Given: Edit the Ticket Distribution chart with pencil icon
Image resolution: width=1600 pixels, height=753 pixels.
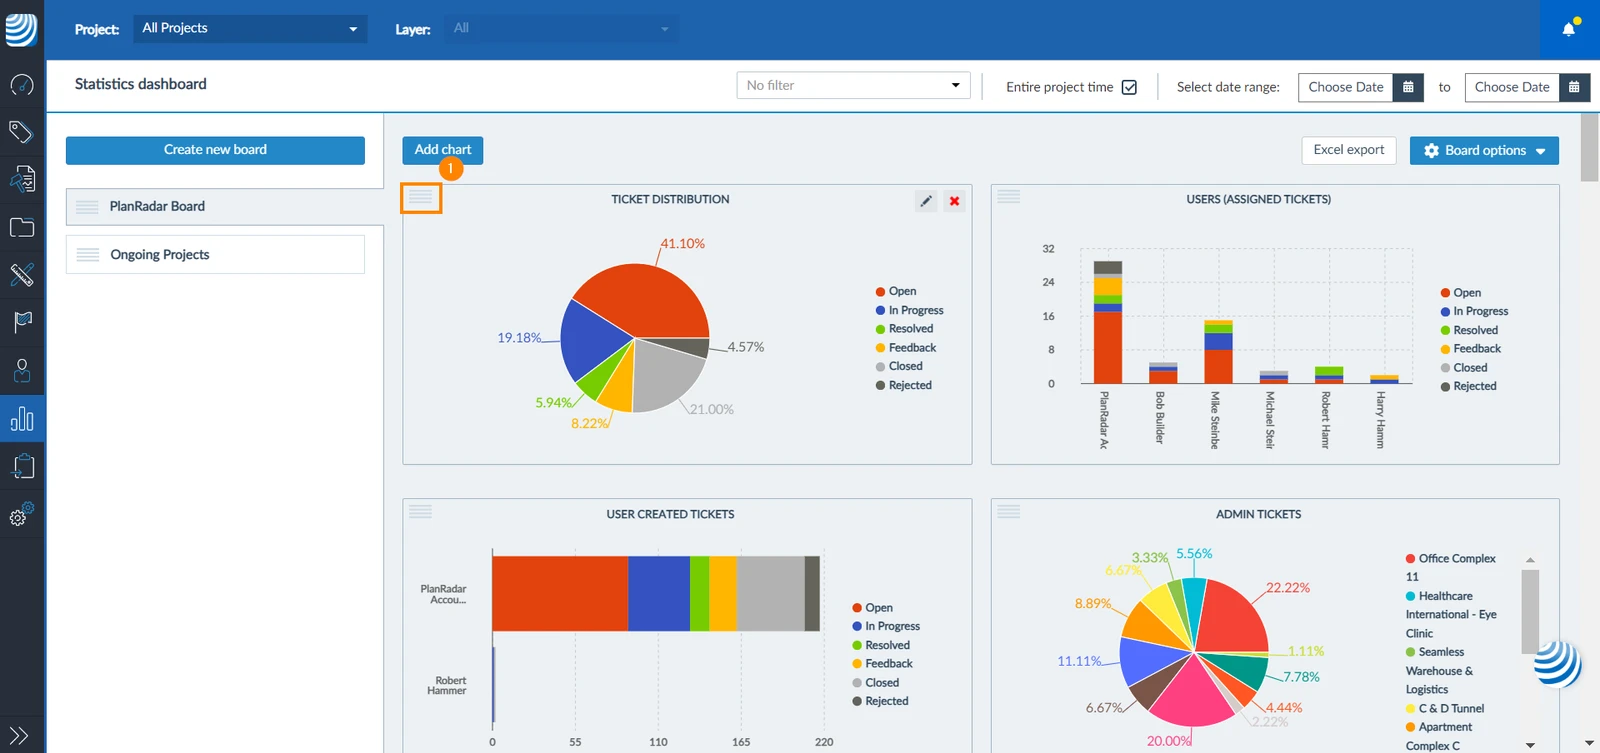Looking at the screenshot, I should coord(926,201).
